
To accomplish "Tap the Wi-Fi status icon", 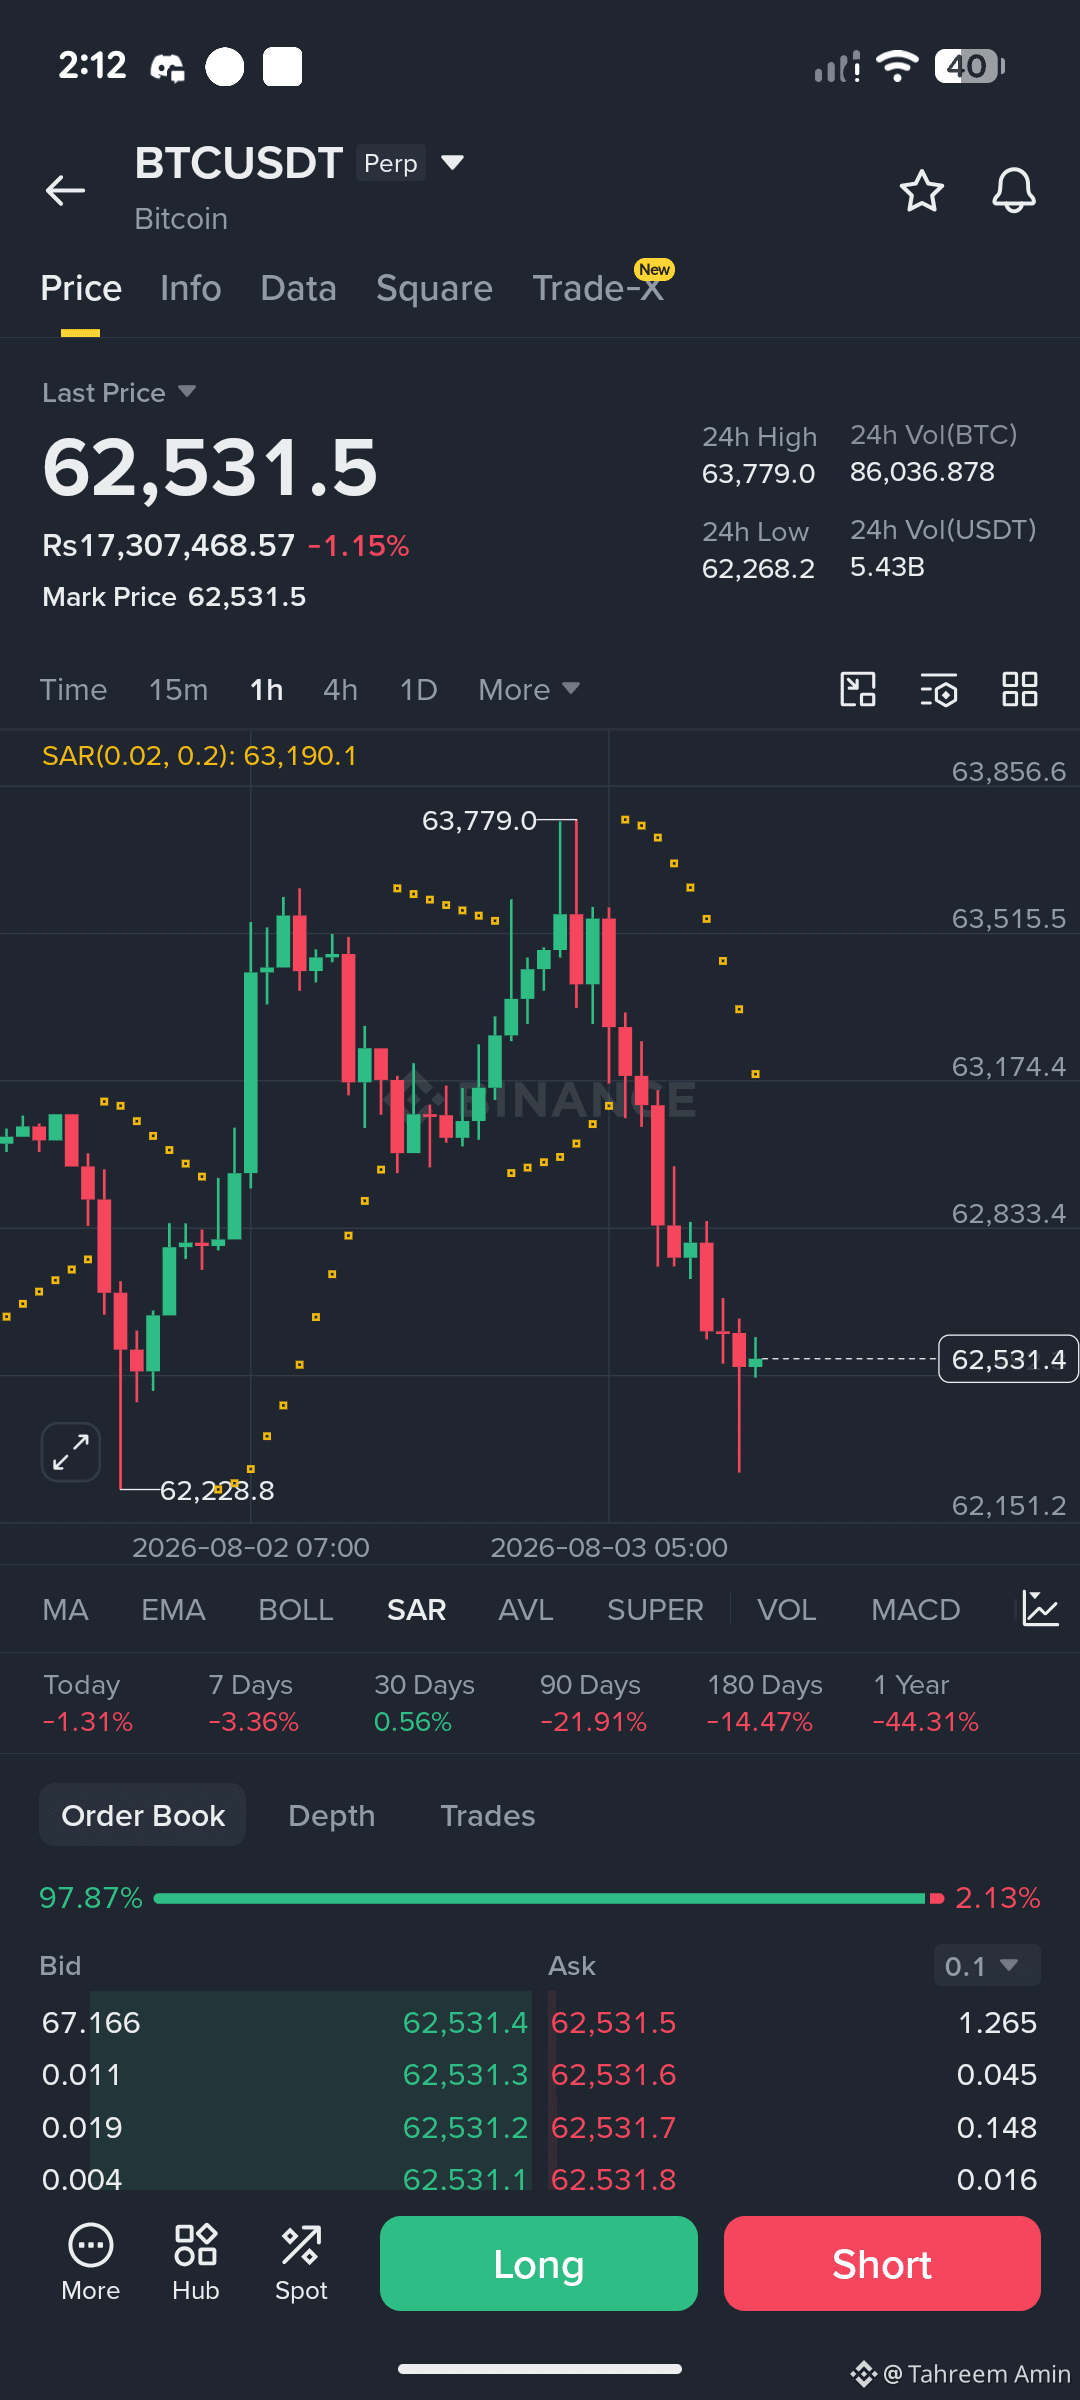I will pos(897,66).
